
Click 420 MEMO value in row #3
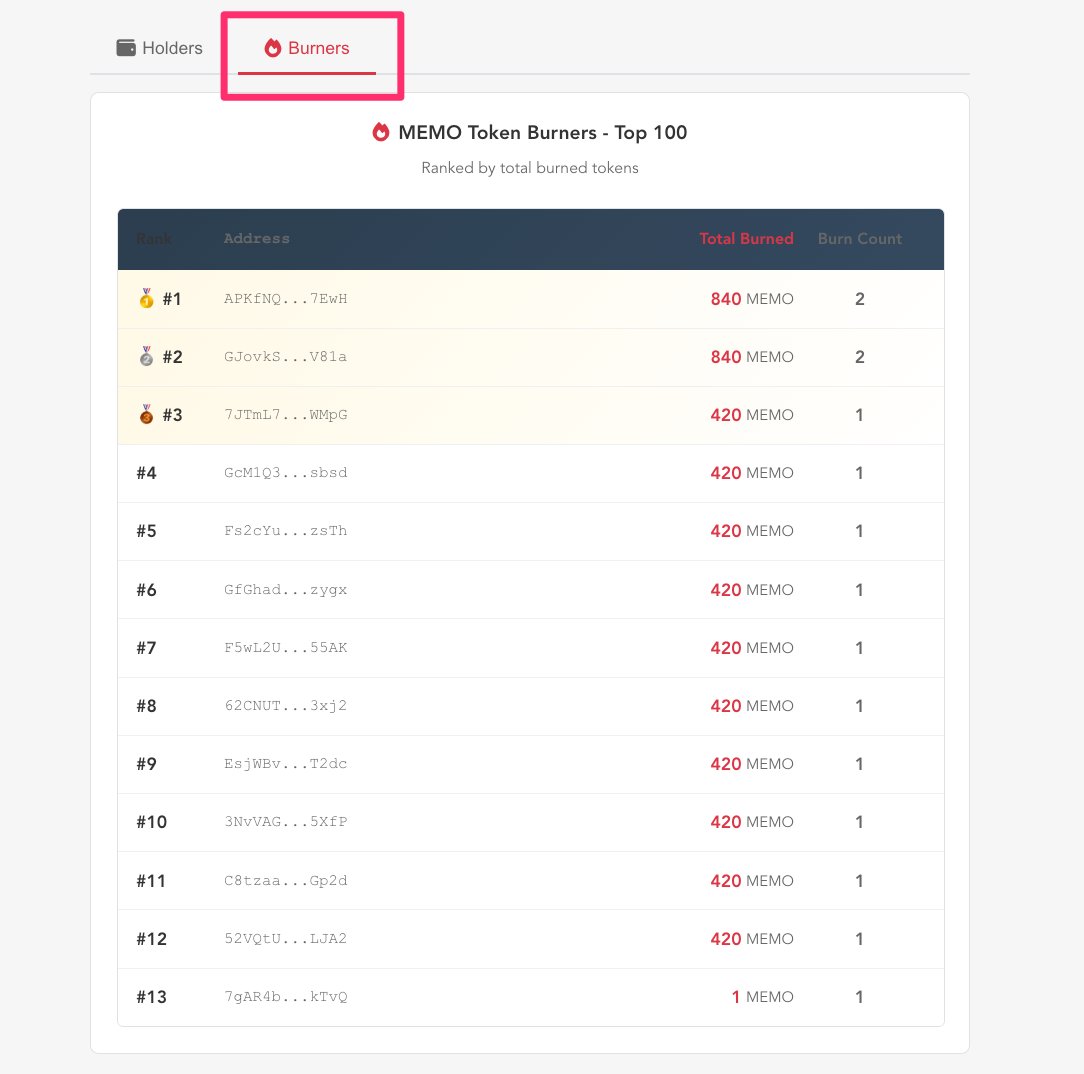(752, 415)
